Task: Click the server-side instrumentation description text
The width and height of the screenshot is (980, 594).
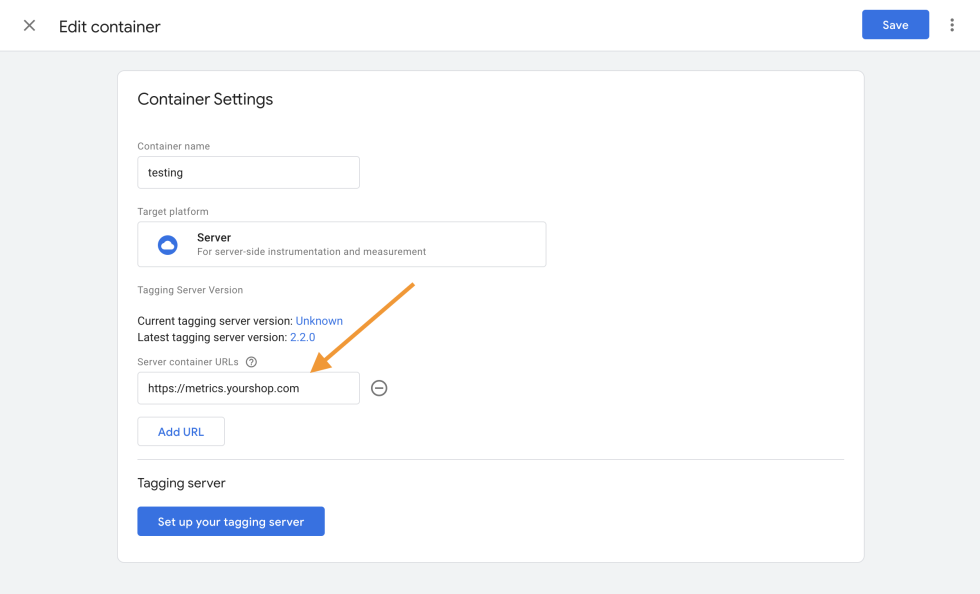Action: coord(311,252)
